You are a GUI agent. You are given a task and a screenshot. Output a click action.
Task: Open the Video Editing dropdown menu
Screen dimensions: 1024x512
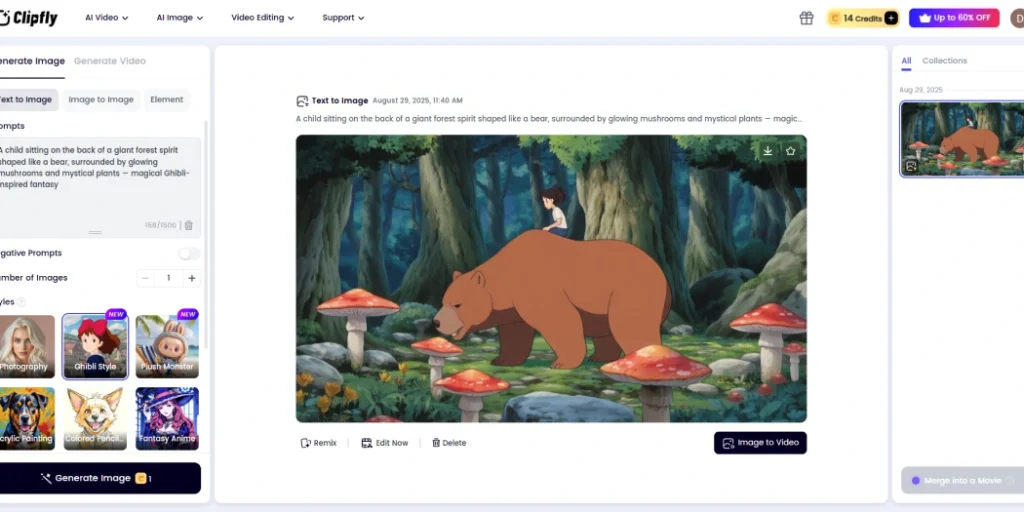click(263, 18)
